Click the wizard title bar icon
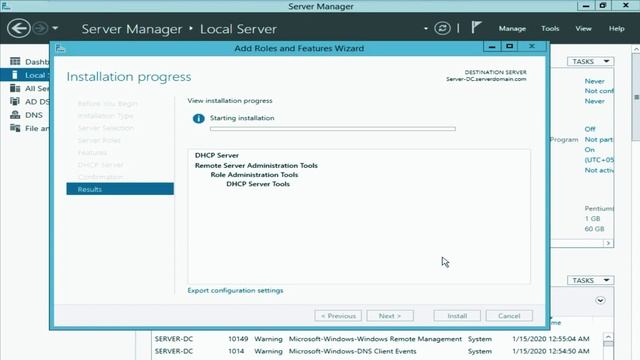The width and height of the screenshot is (640, 360). (60, 49)
